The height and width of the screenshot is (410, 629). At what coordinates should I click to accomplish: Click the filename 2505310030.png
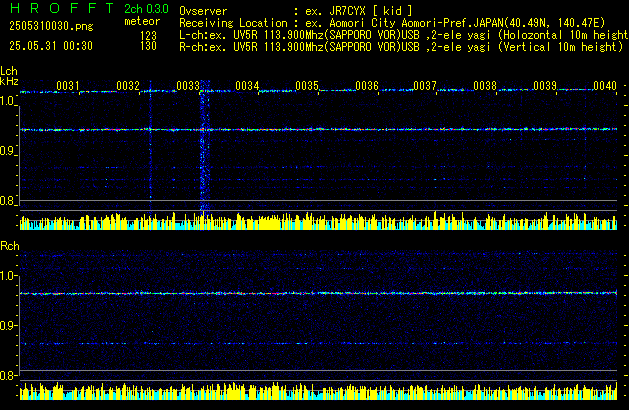pos(51,26)
